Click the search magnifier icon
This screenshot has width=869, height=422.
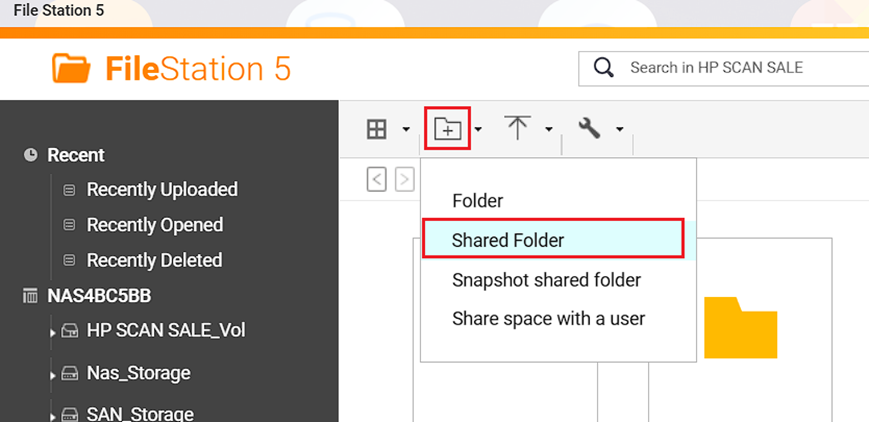coord(603,68)
